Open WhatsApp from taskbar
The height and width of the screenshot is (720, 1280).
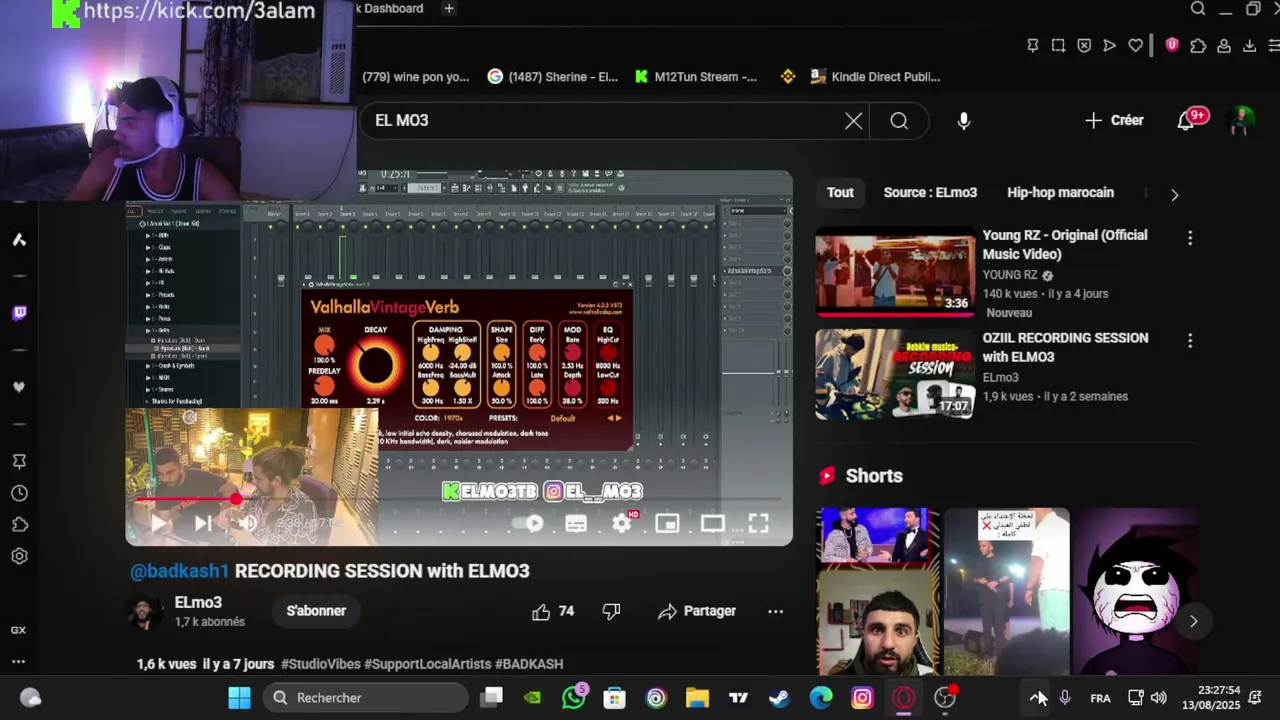tap(574, 698)
